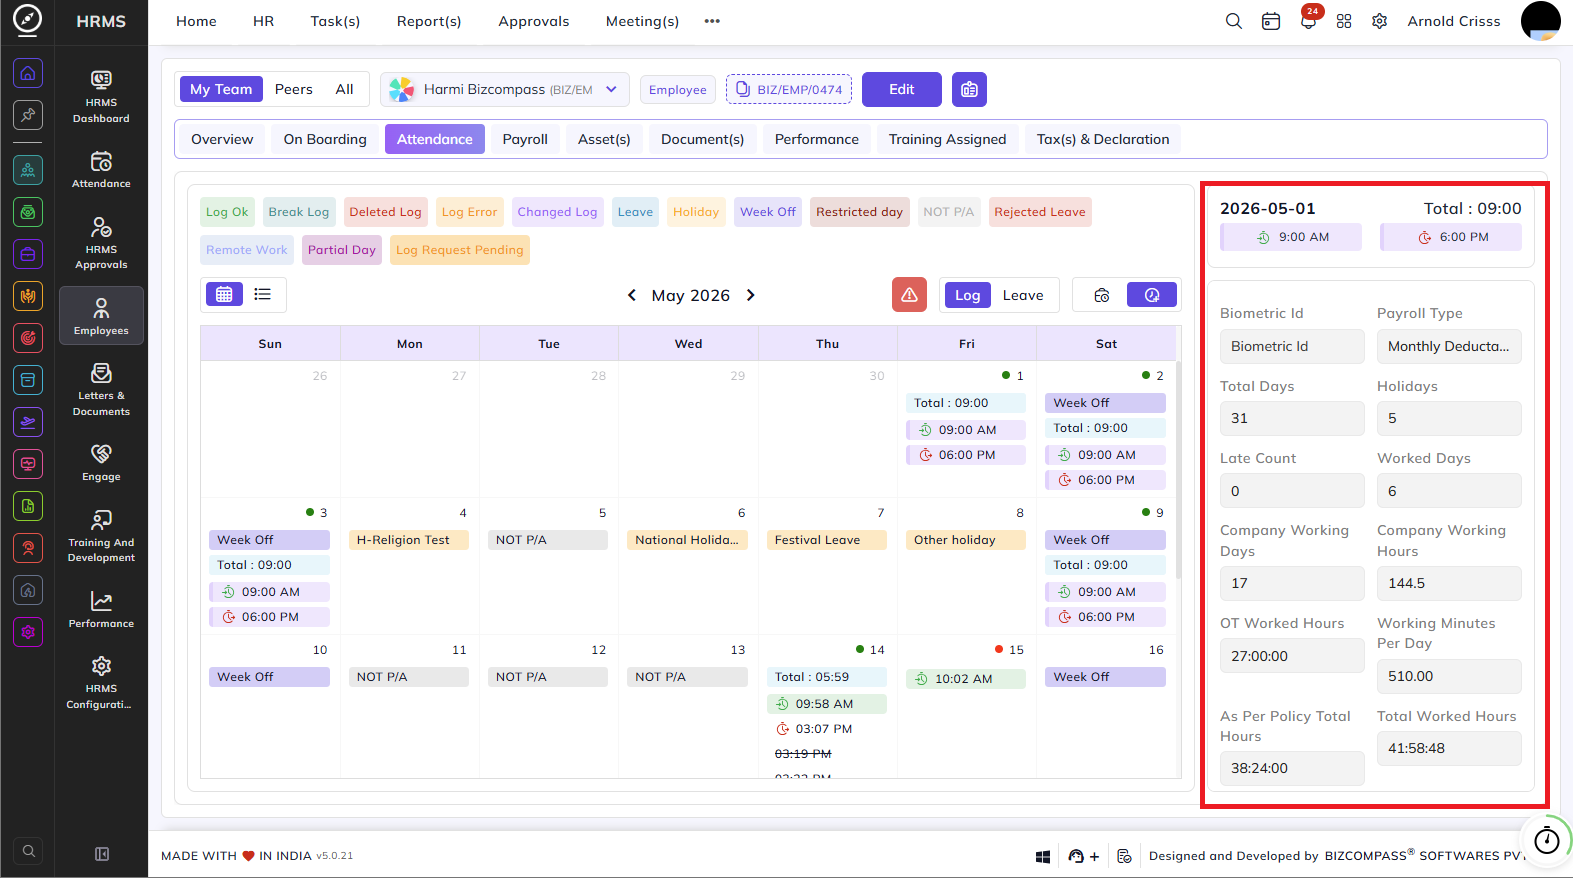
Task: Open the Attendance sidebar module
Action: point(101,170)
